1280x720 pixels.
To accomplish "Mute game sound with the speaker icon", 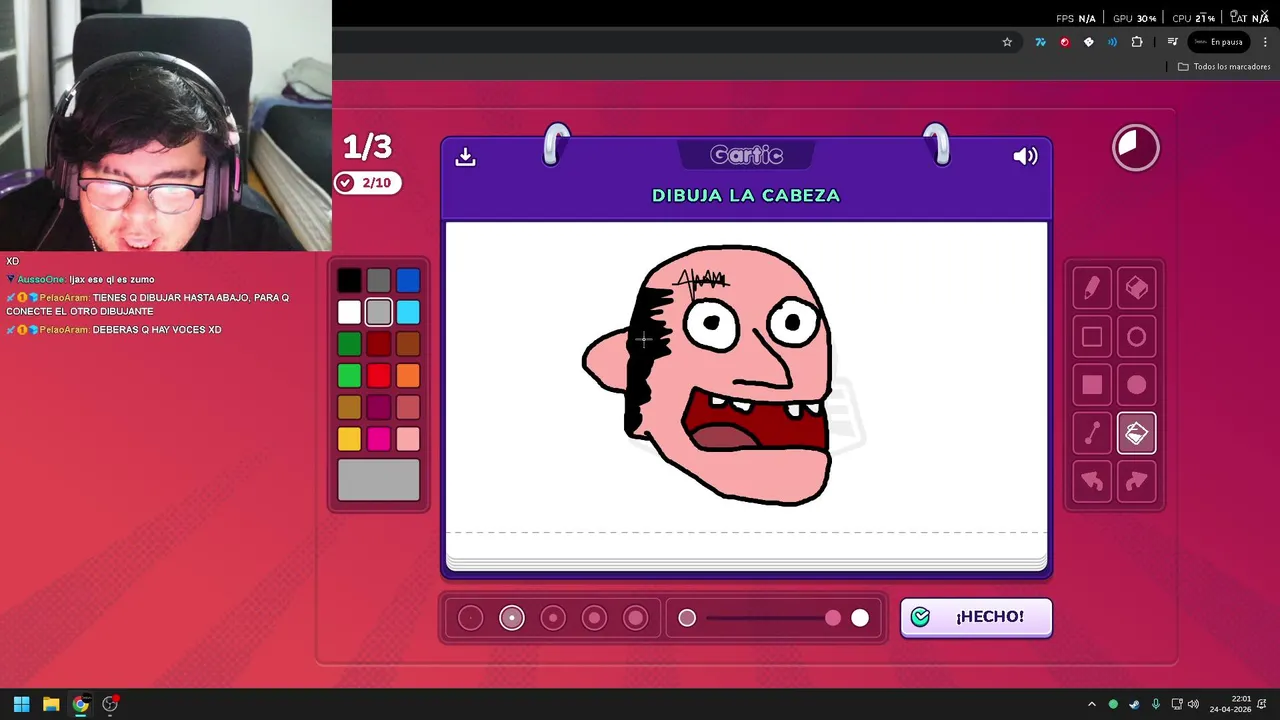I will 1025,156.
